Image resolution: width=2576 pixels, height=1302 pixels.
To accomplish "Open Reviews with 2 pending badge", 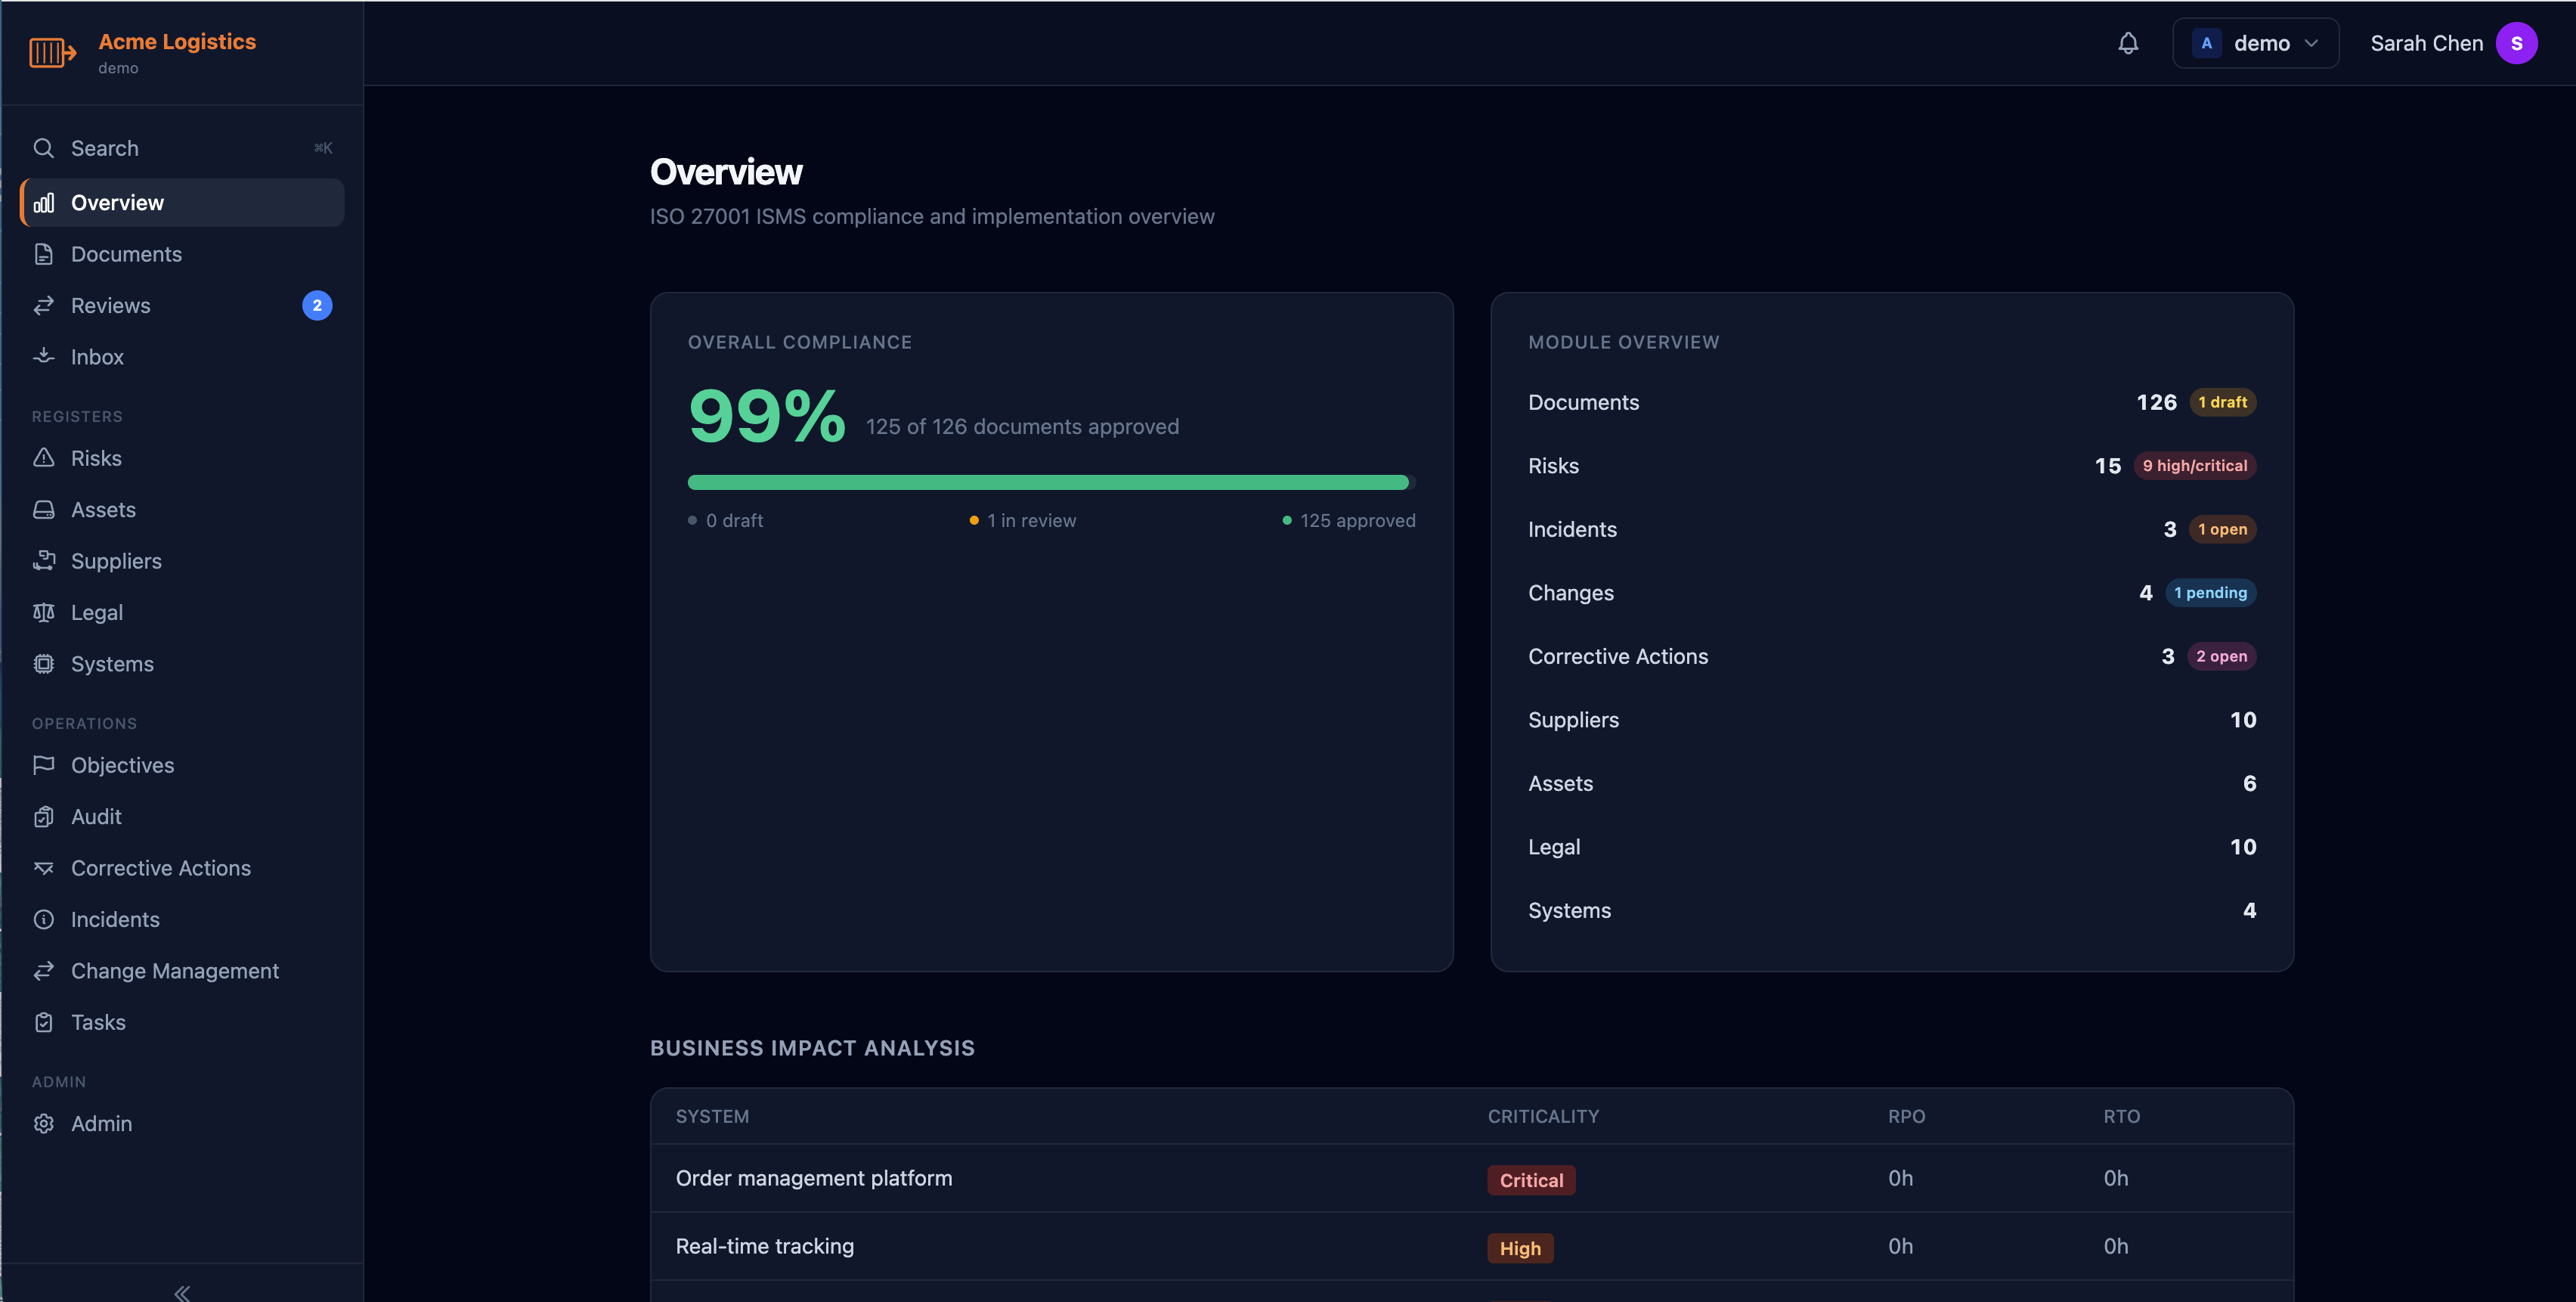I will coord(182,305).
